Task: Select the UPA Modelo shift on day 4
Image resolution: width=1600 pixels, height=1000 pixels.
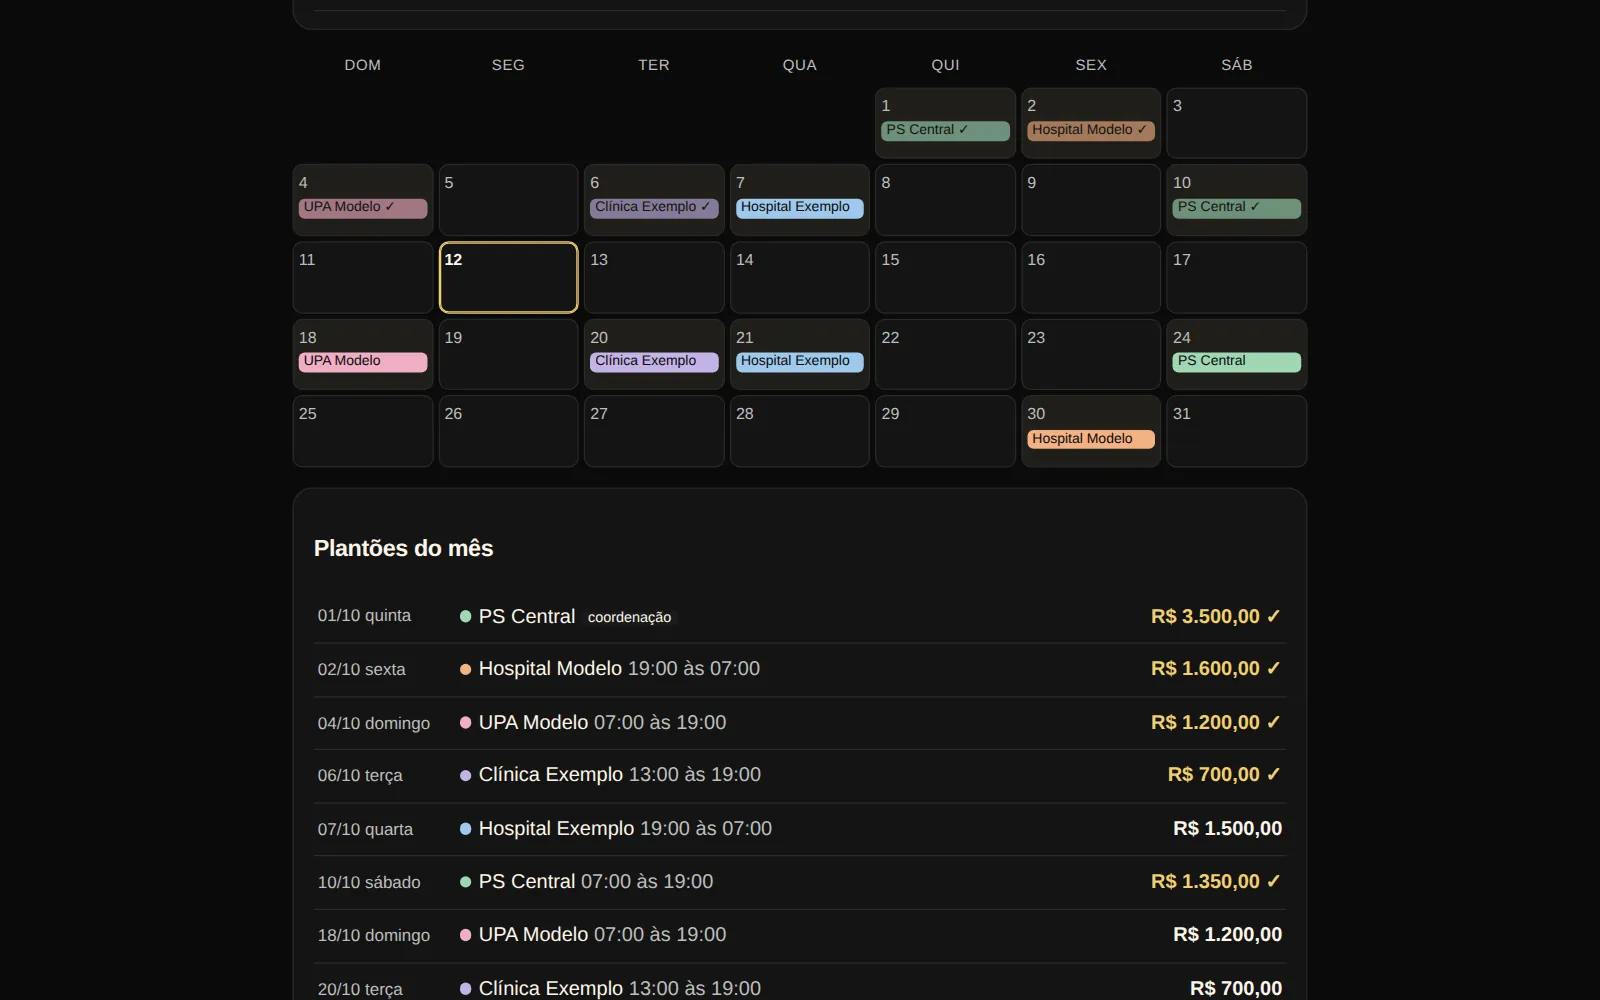Action: tap(363, 207)
